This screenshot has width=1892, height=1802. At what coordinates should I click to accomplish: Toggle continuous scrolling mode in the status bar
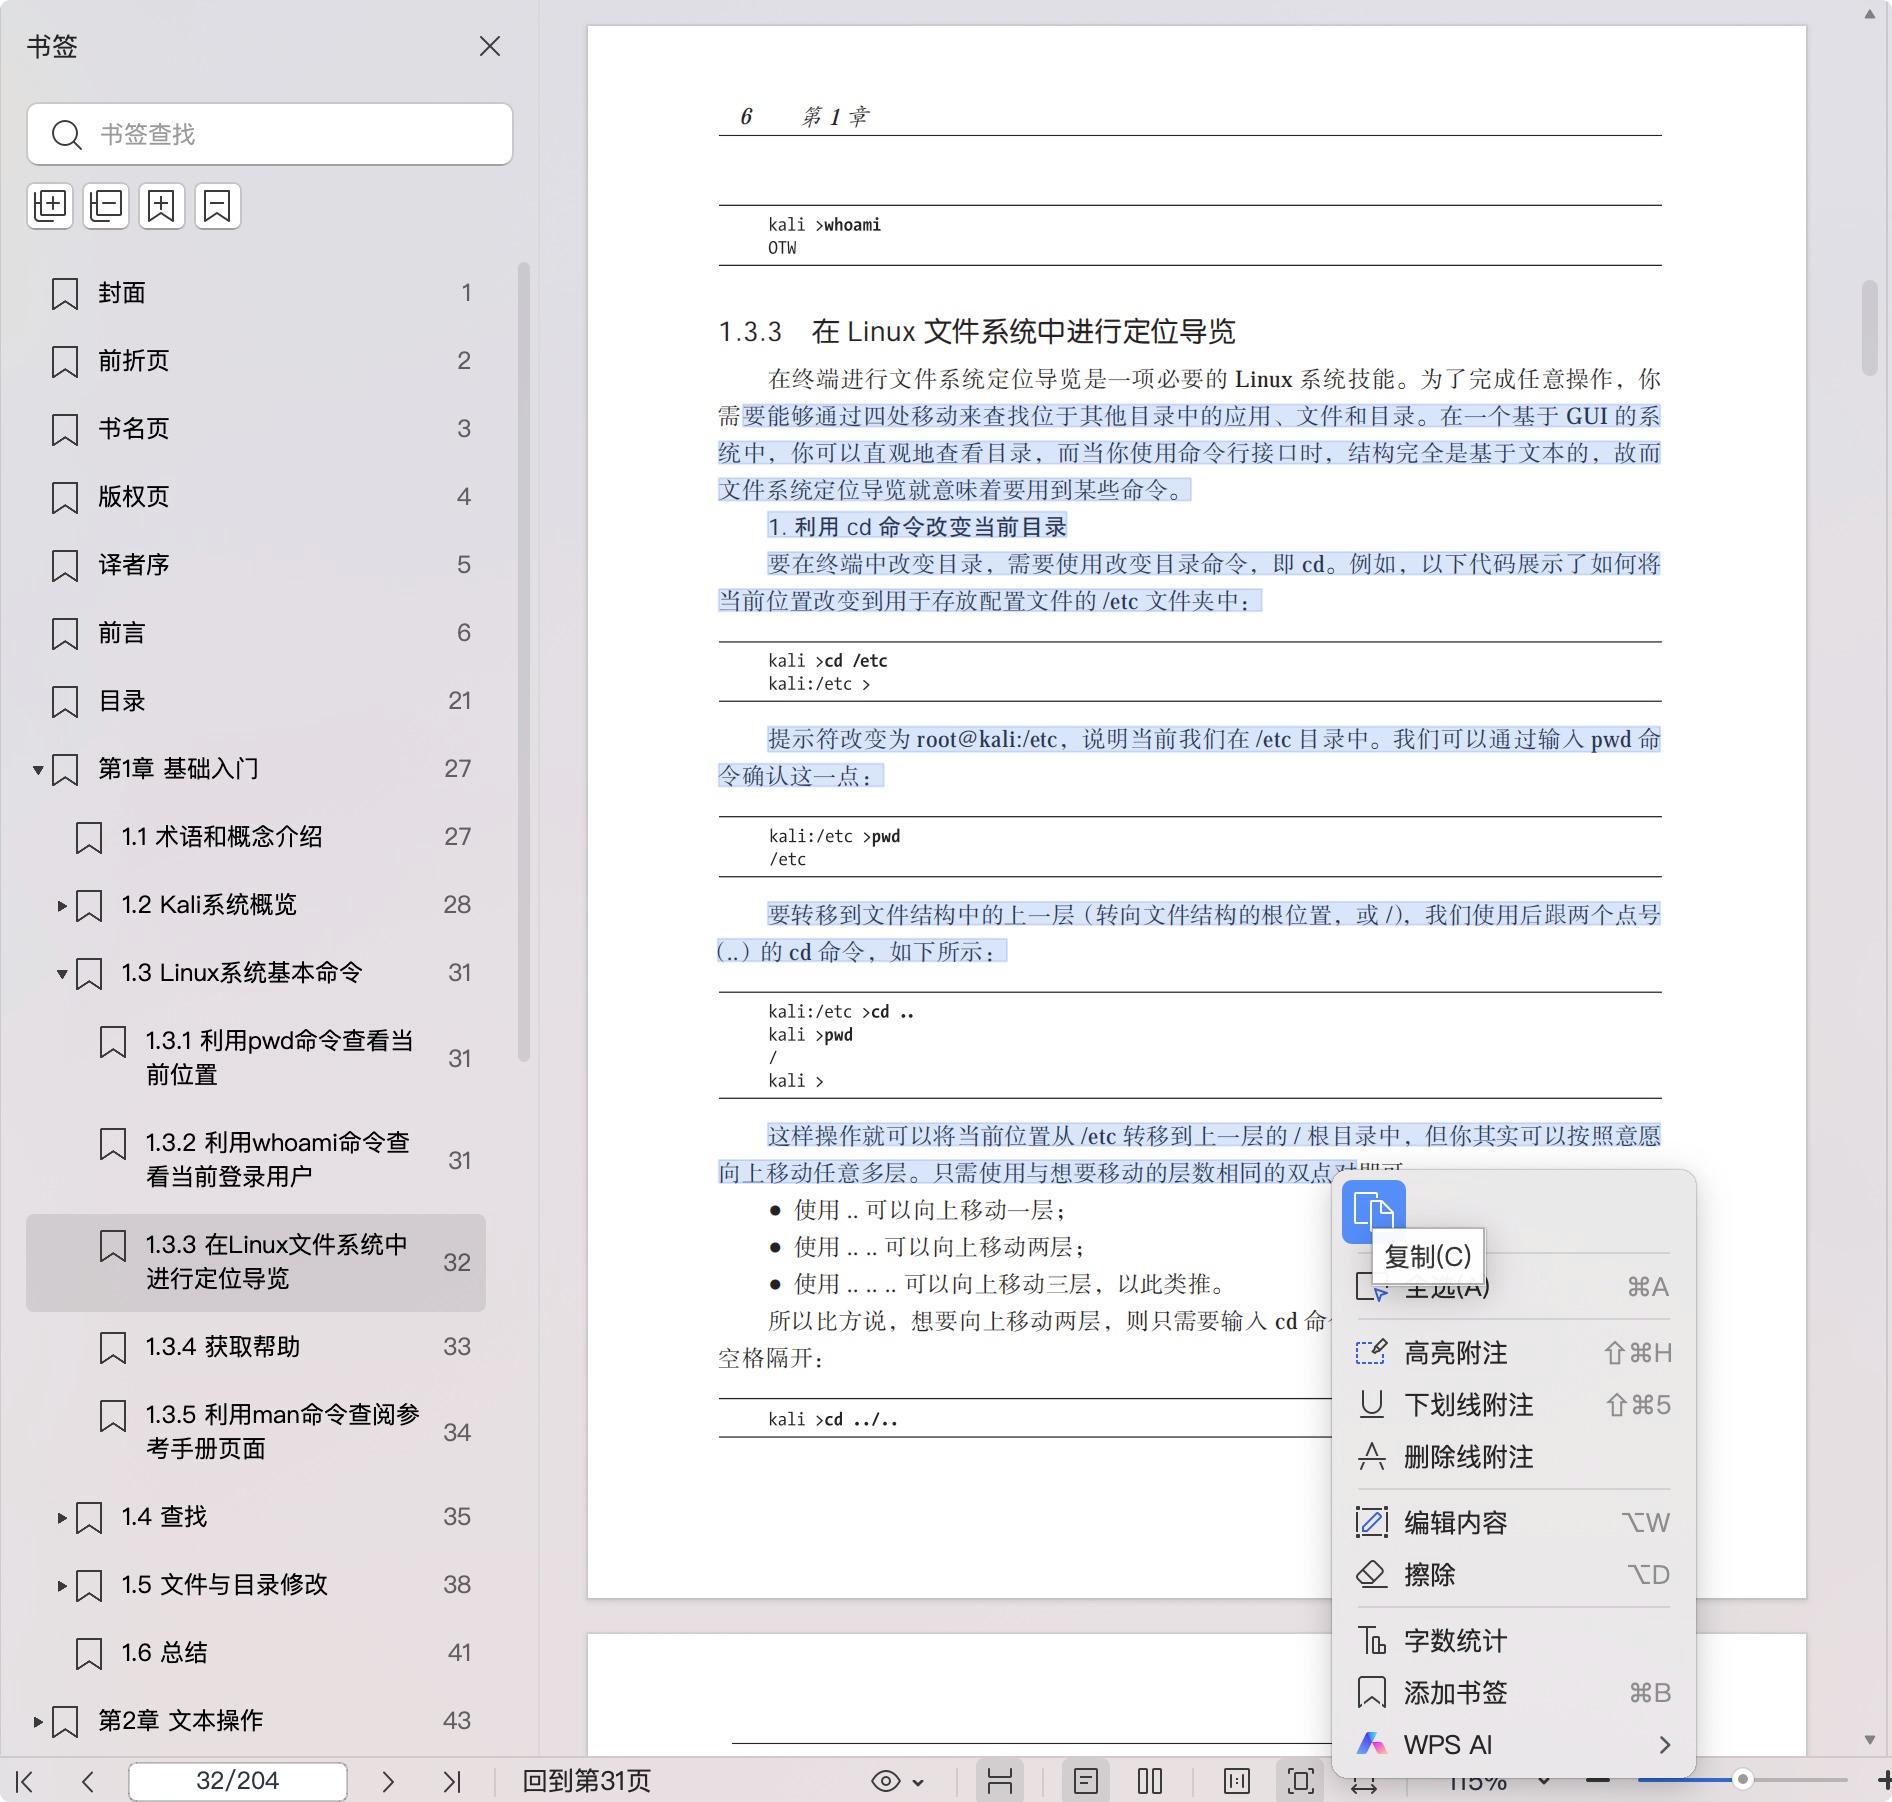click(1000, 1781)
